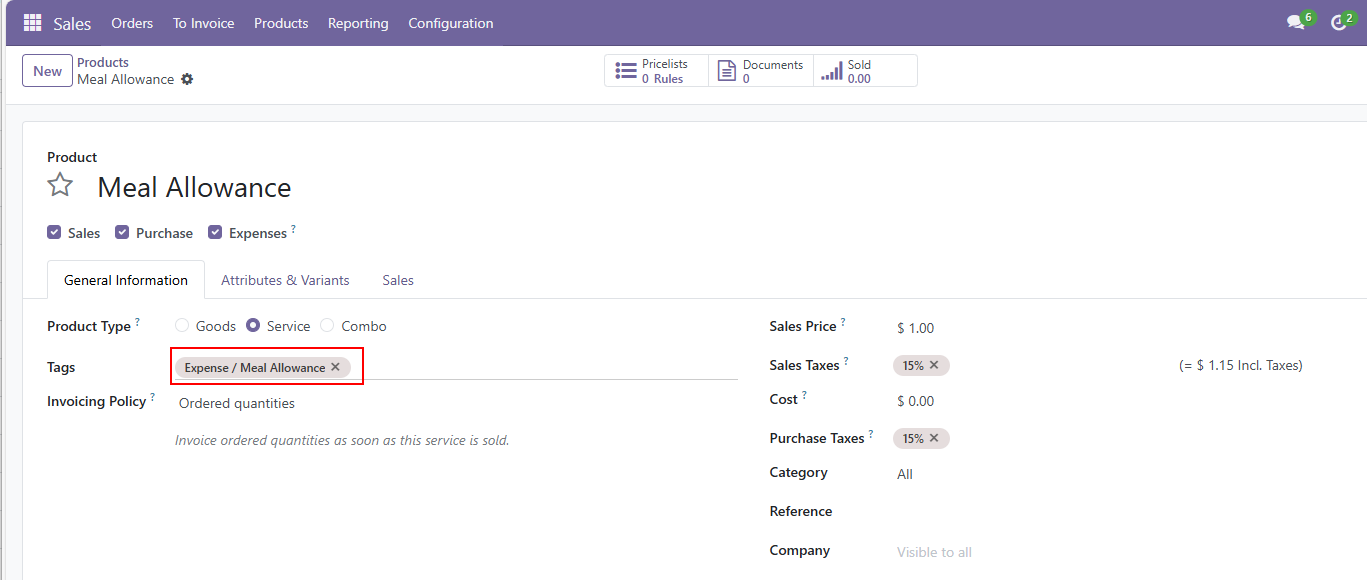The width and height of the screenshot is (1367, 580).
Task: Remove the Expense / Meal Allowance tag
Action: coord(335,367)
